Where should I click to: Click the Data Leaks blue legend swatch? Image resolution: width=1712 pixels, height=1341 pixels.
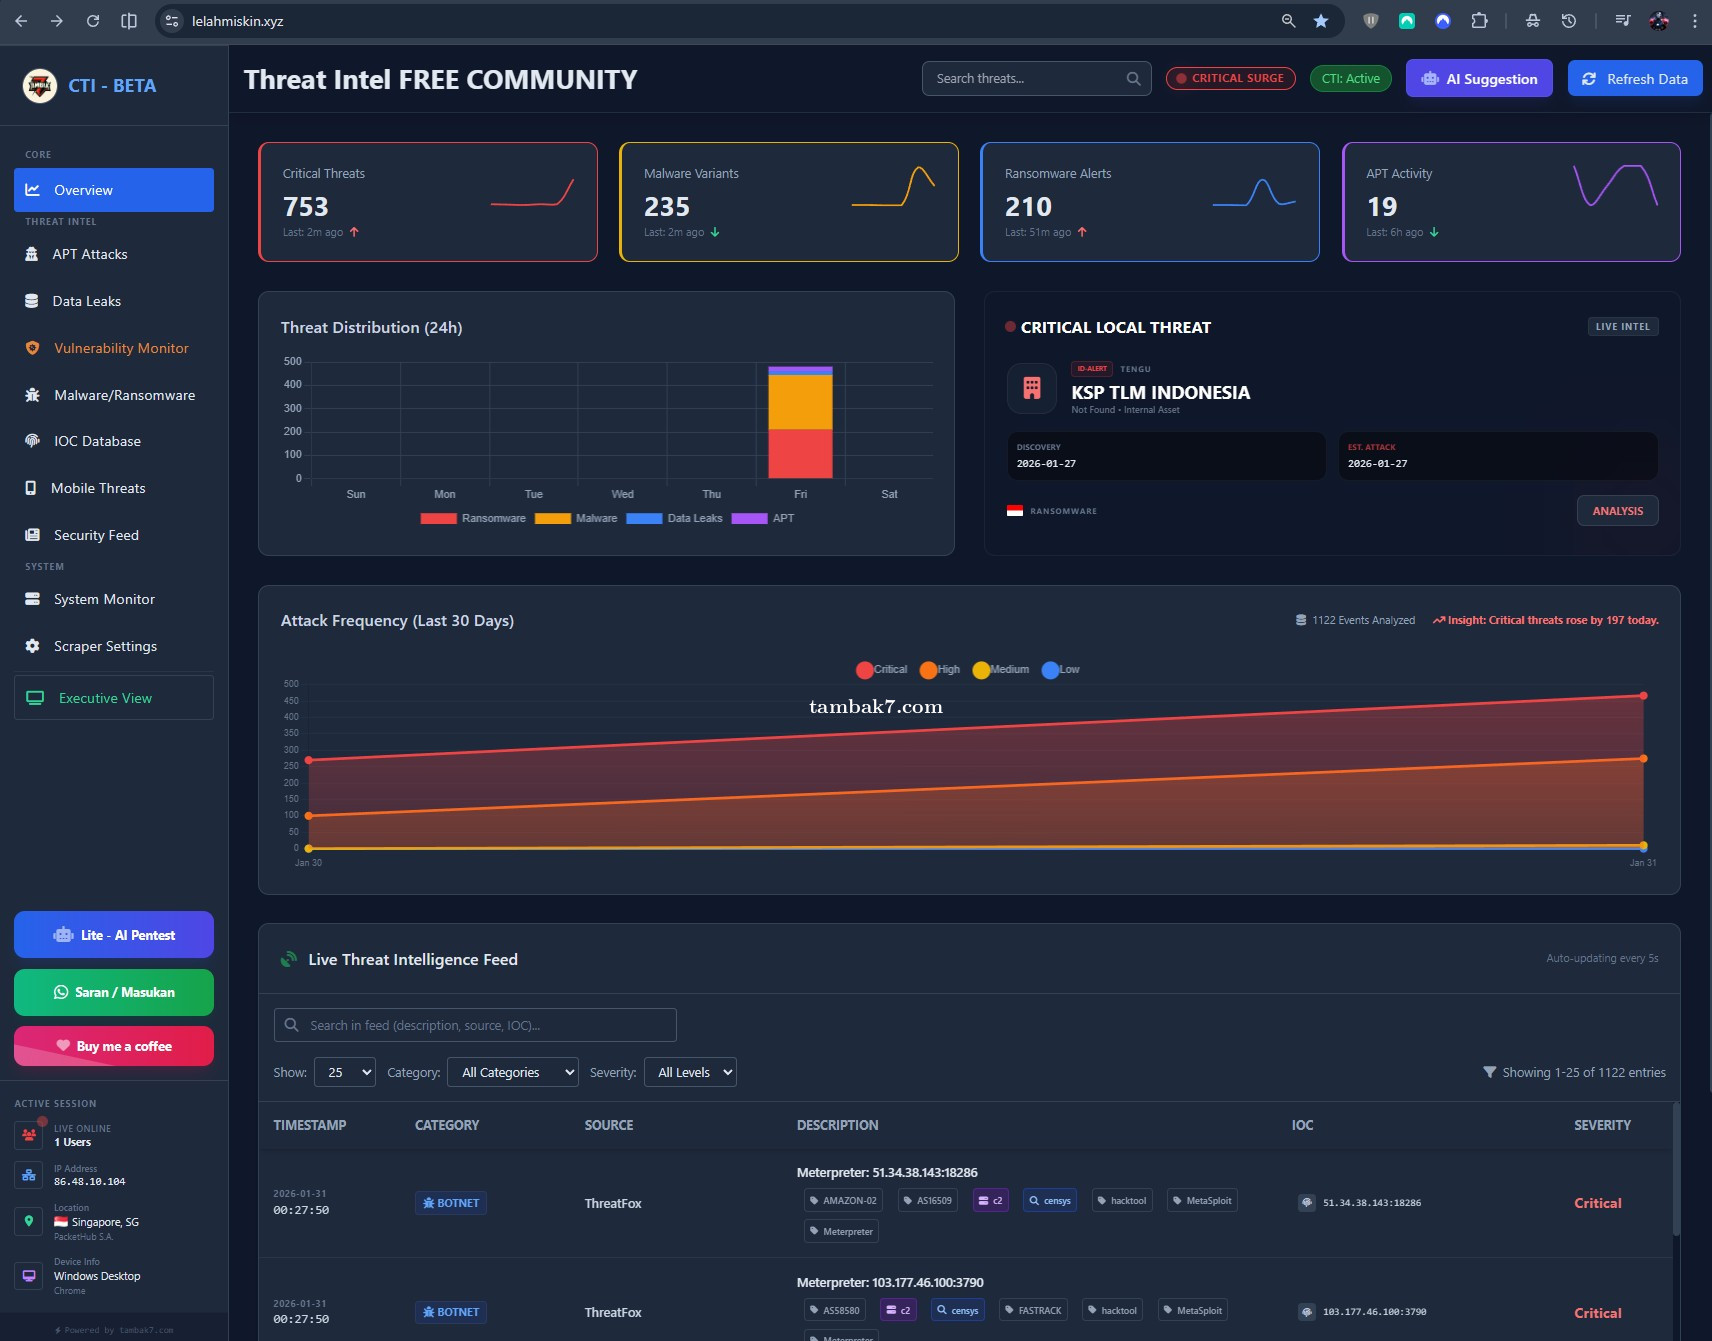click(644, 519)
